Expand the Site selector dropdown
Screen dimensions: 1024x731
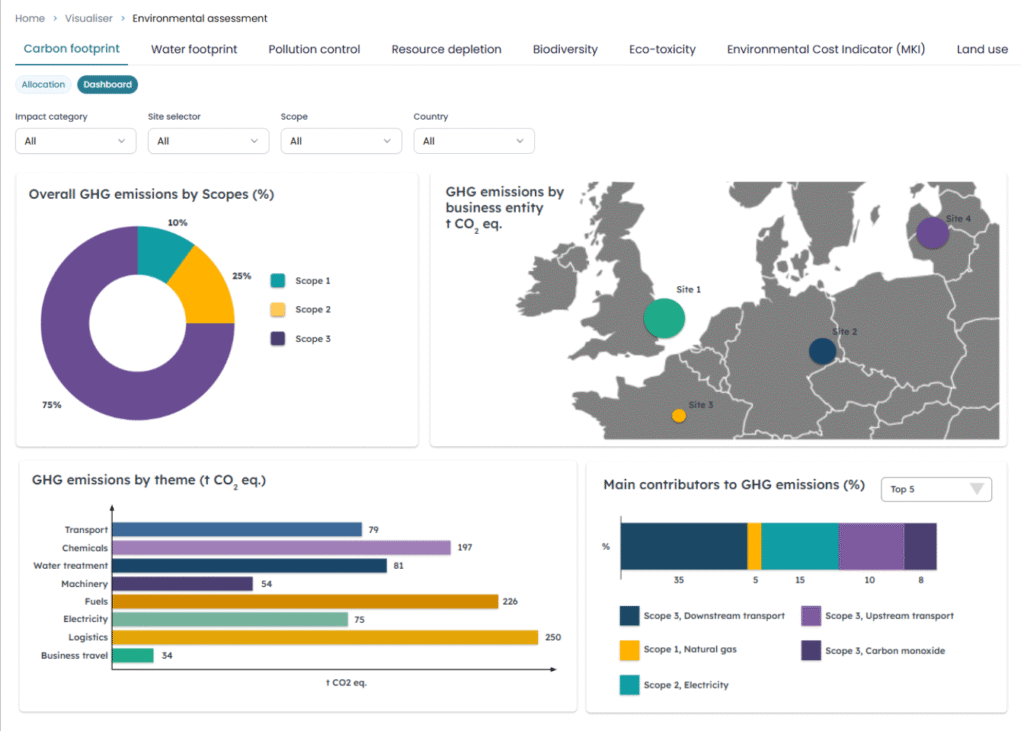click(x=208, y=141)
